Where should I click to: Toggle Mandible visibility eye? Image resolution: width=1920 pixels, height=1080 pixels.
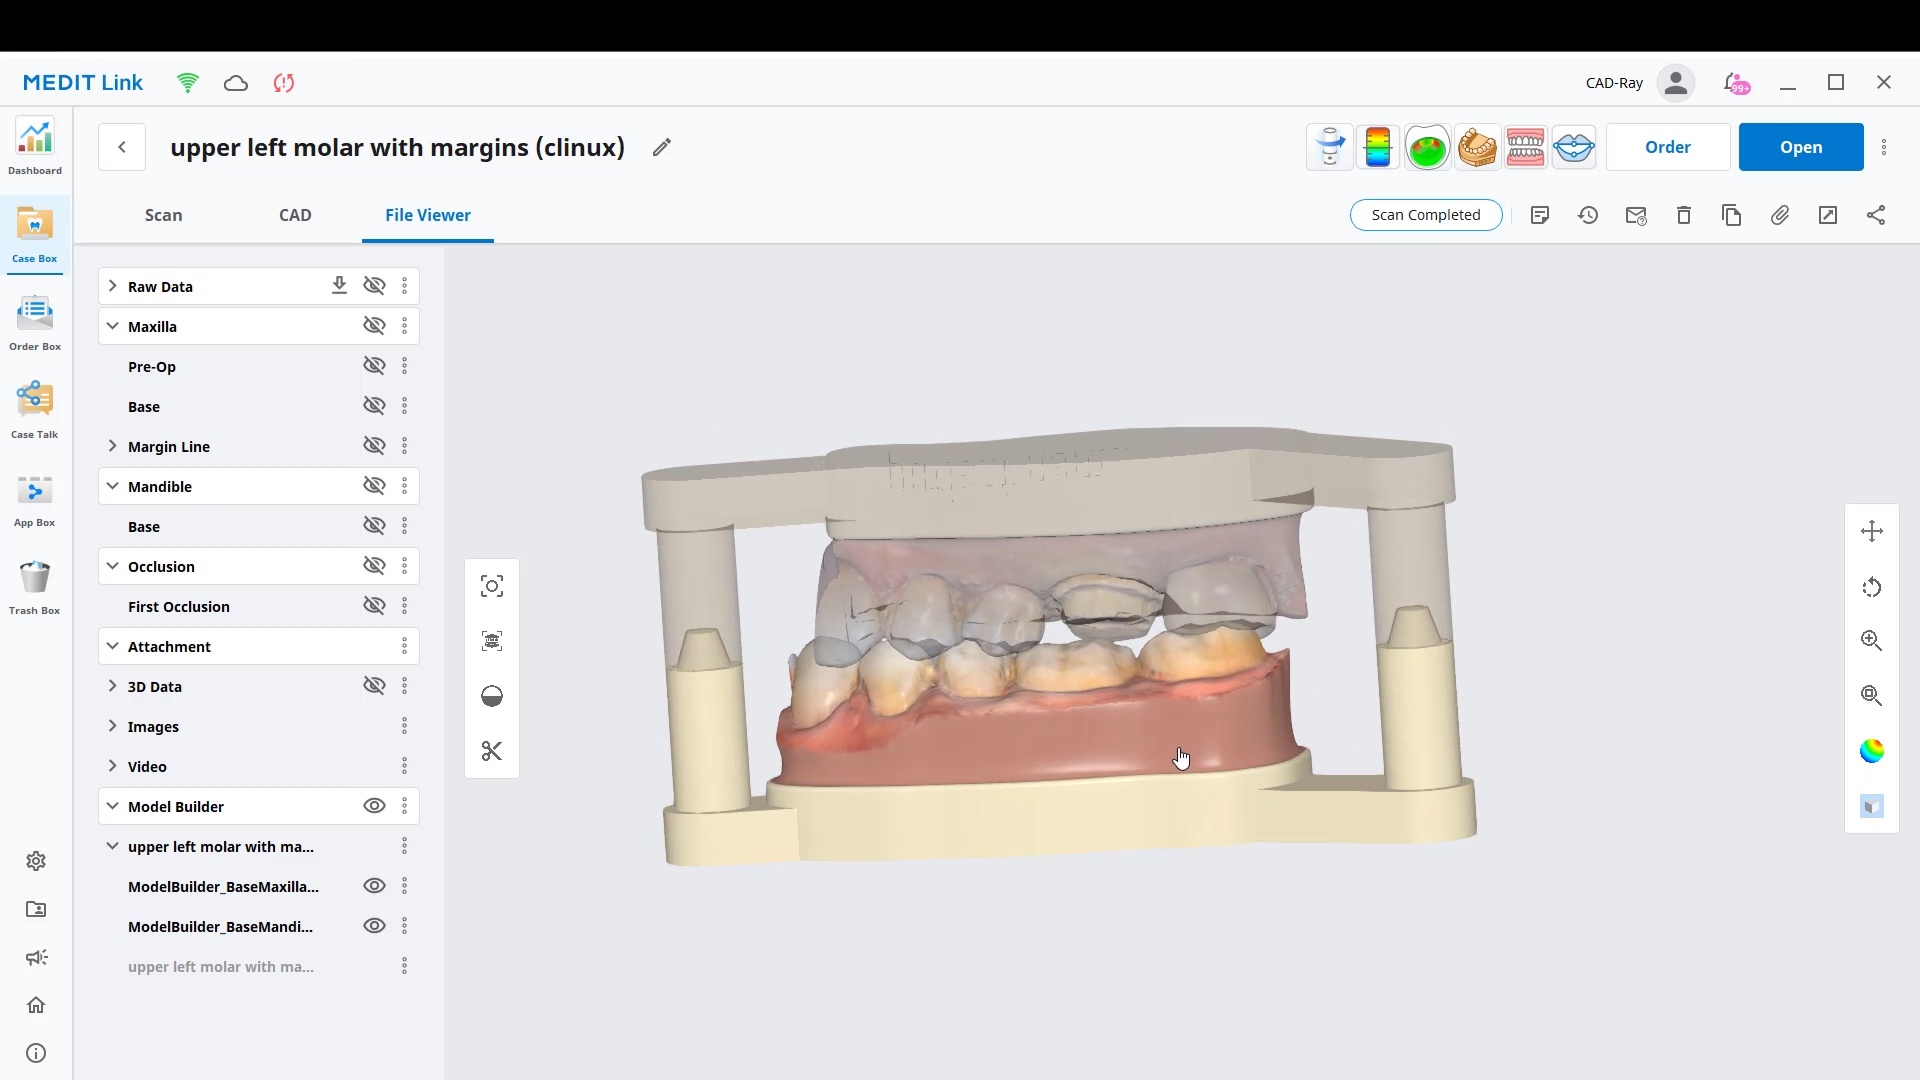coord(374,486)
